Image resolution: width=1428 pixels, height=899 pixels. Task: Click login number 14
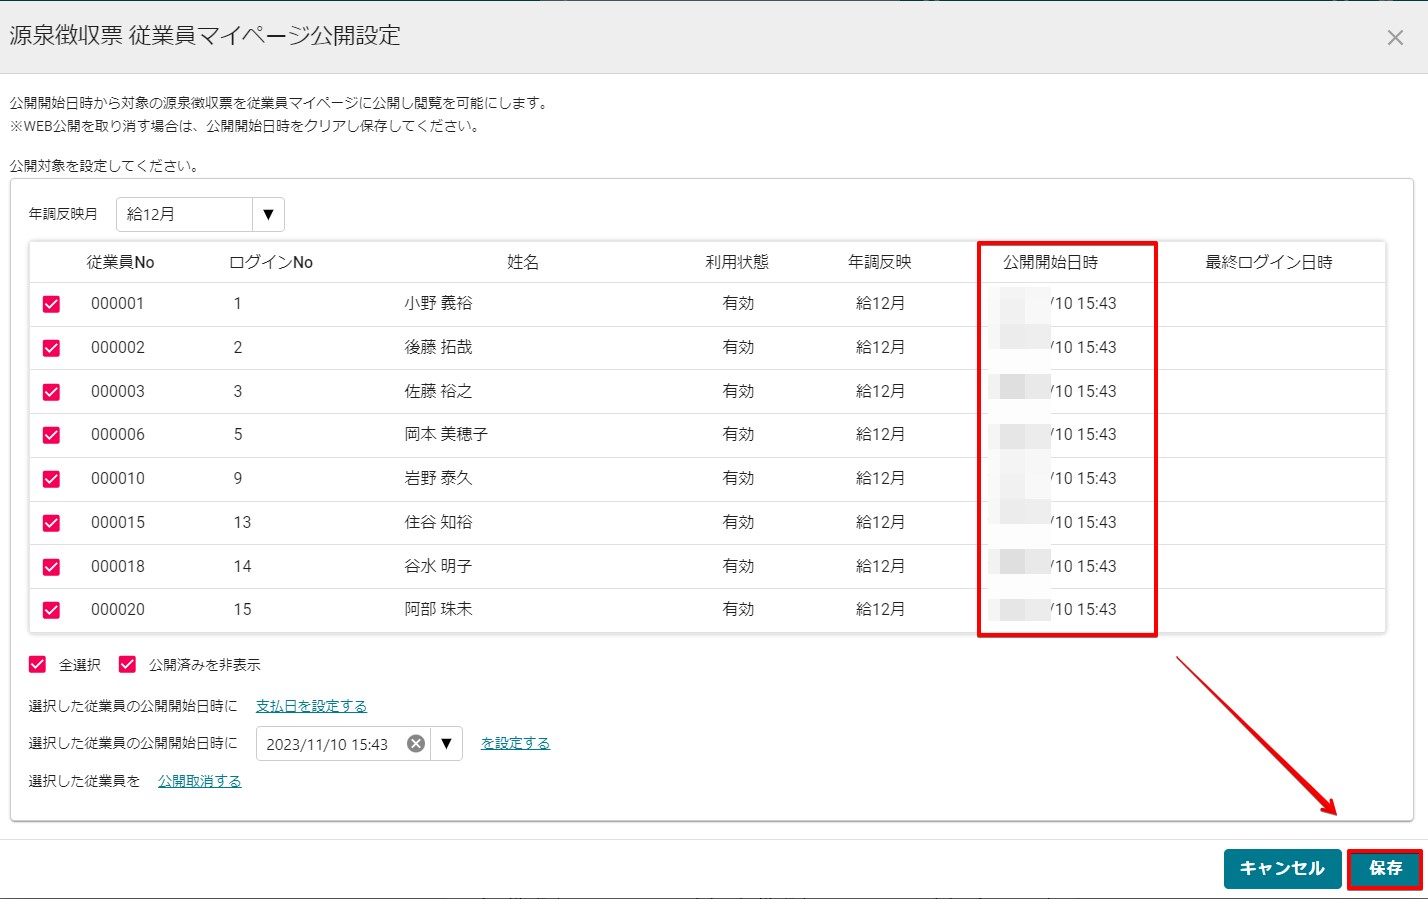242,566
